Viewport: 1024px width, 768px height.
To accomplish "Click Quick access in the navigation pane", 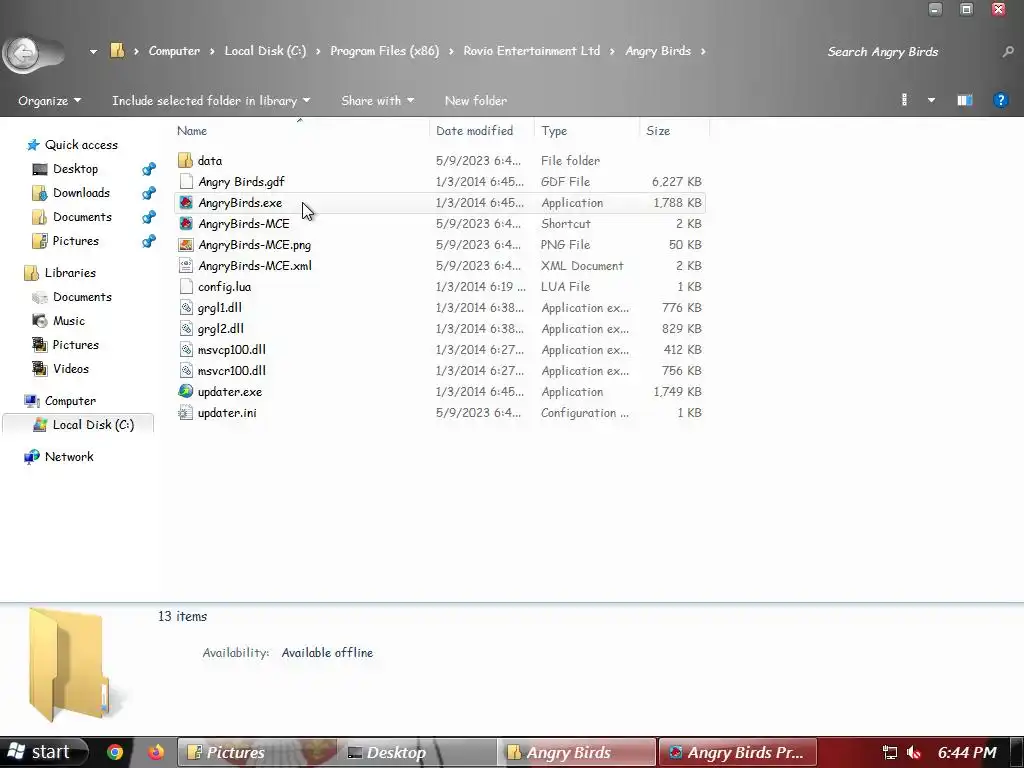I will [81, 145].
